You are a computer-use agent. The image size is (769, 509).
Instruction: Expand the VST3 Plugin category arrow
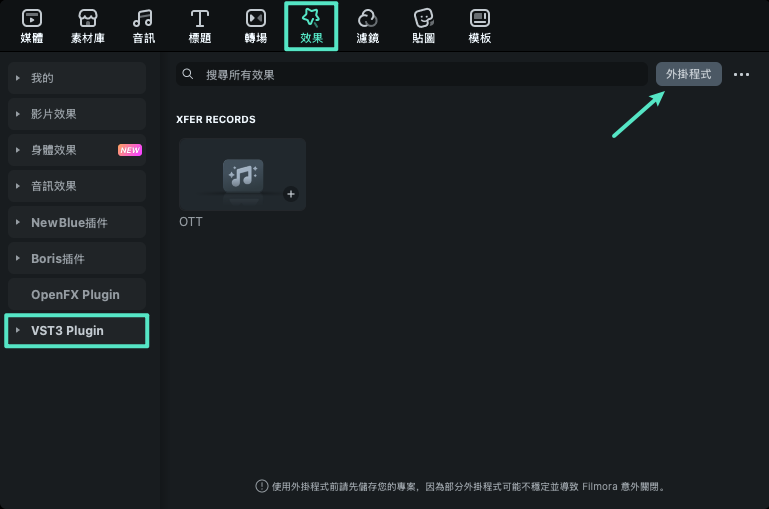click(x=18, y=330)
